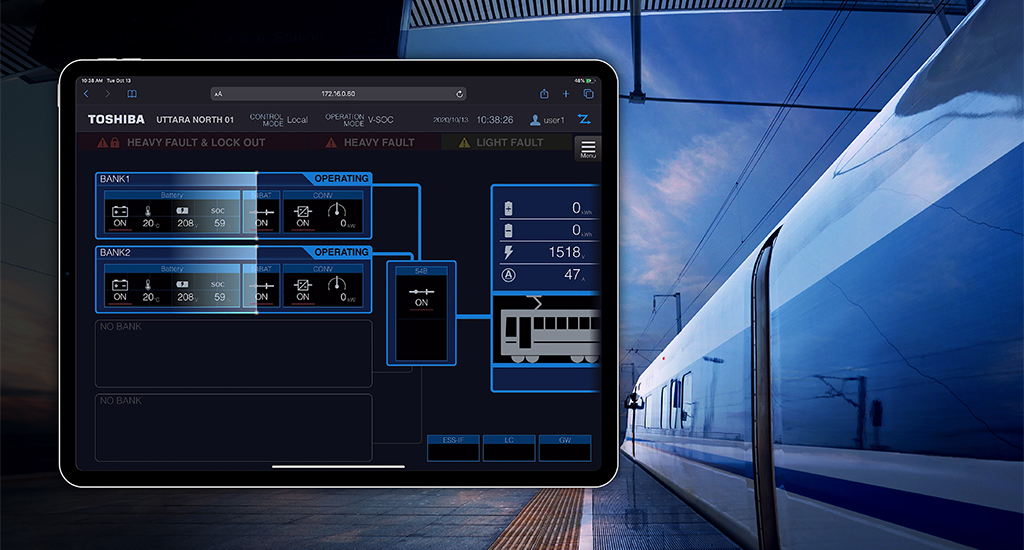Open the hamburger Menu button
Screen dimensions: 1024x550
pos(588,148)
